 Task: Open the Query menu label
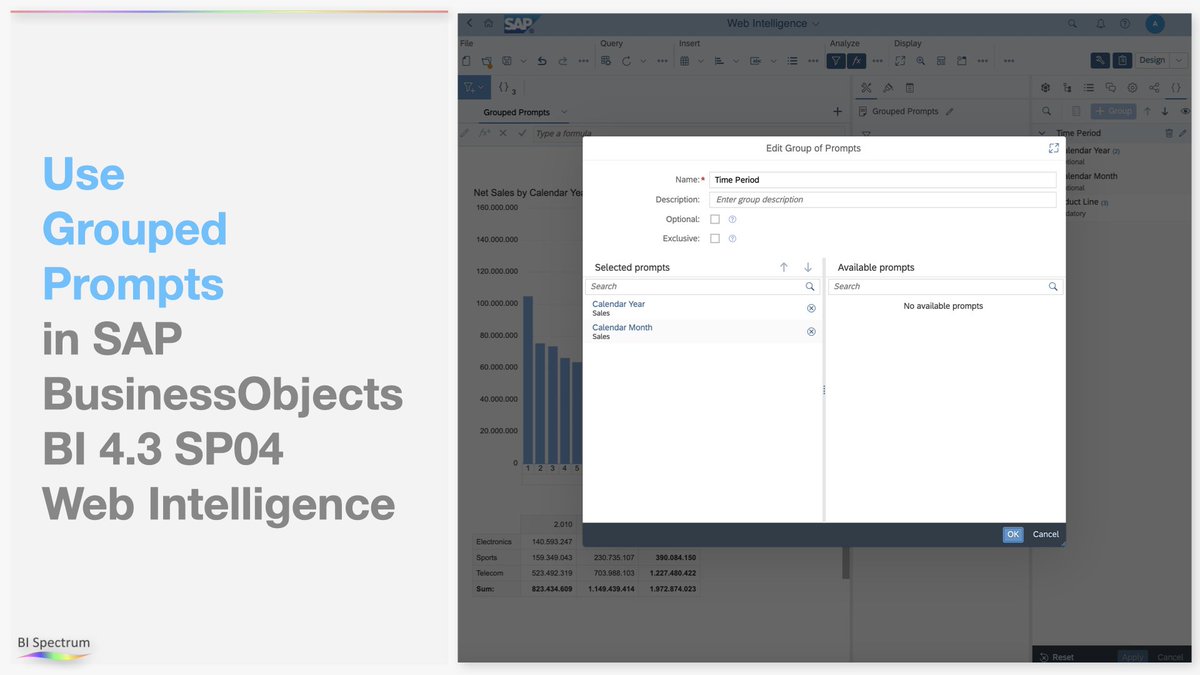[611, 43]
